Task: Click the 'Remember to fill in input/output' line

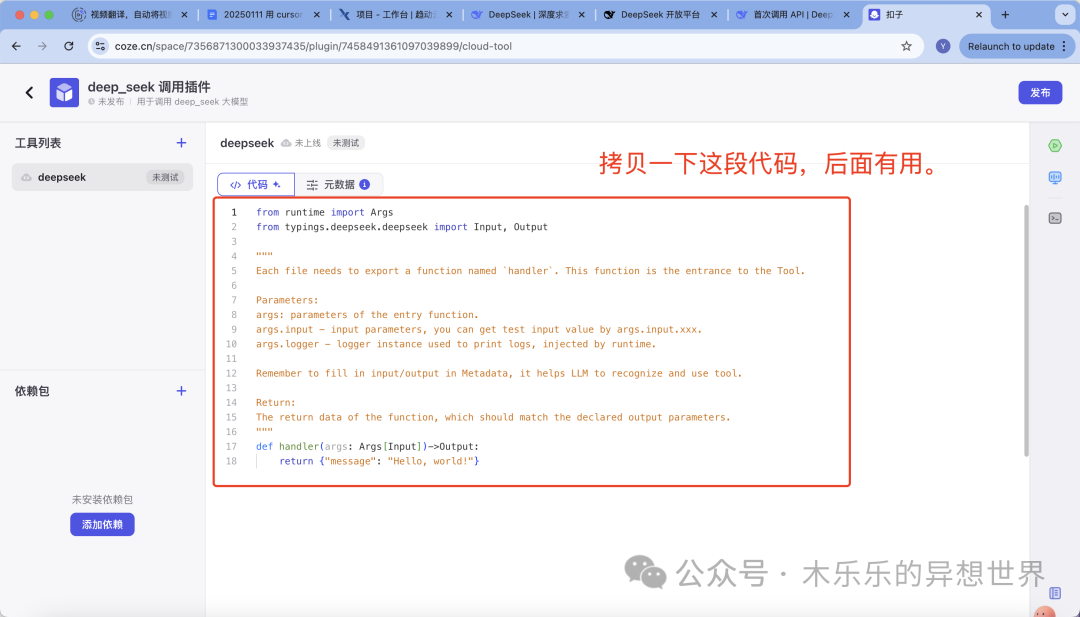Action: [499, 373]
